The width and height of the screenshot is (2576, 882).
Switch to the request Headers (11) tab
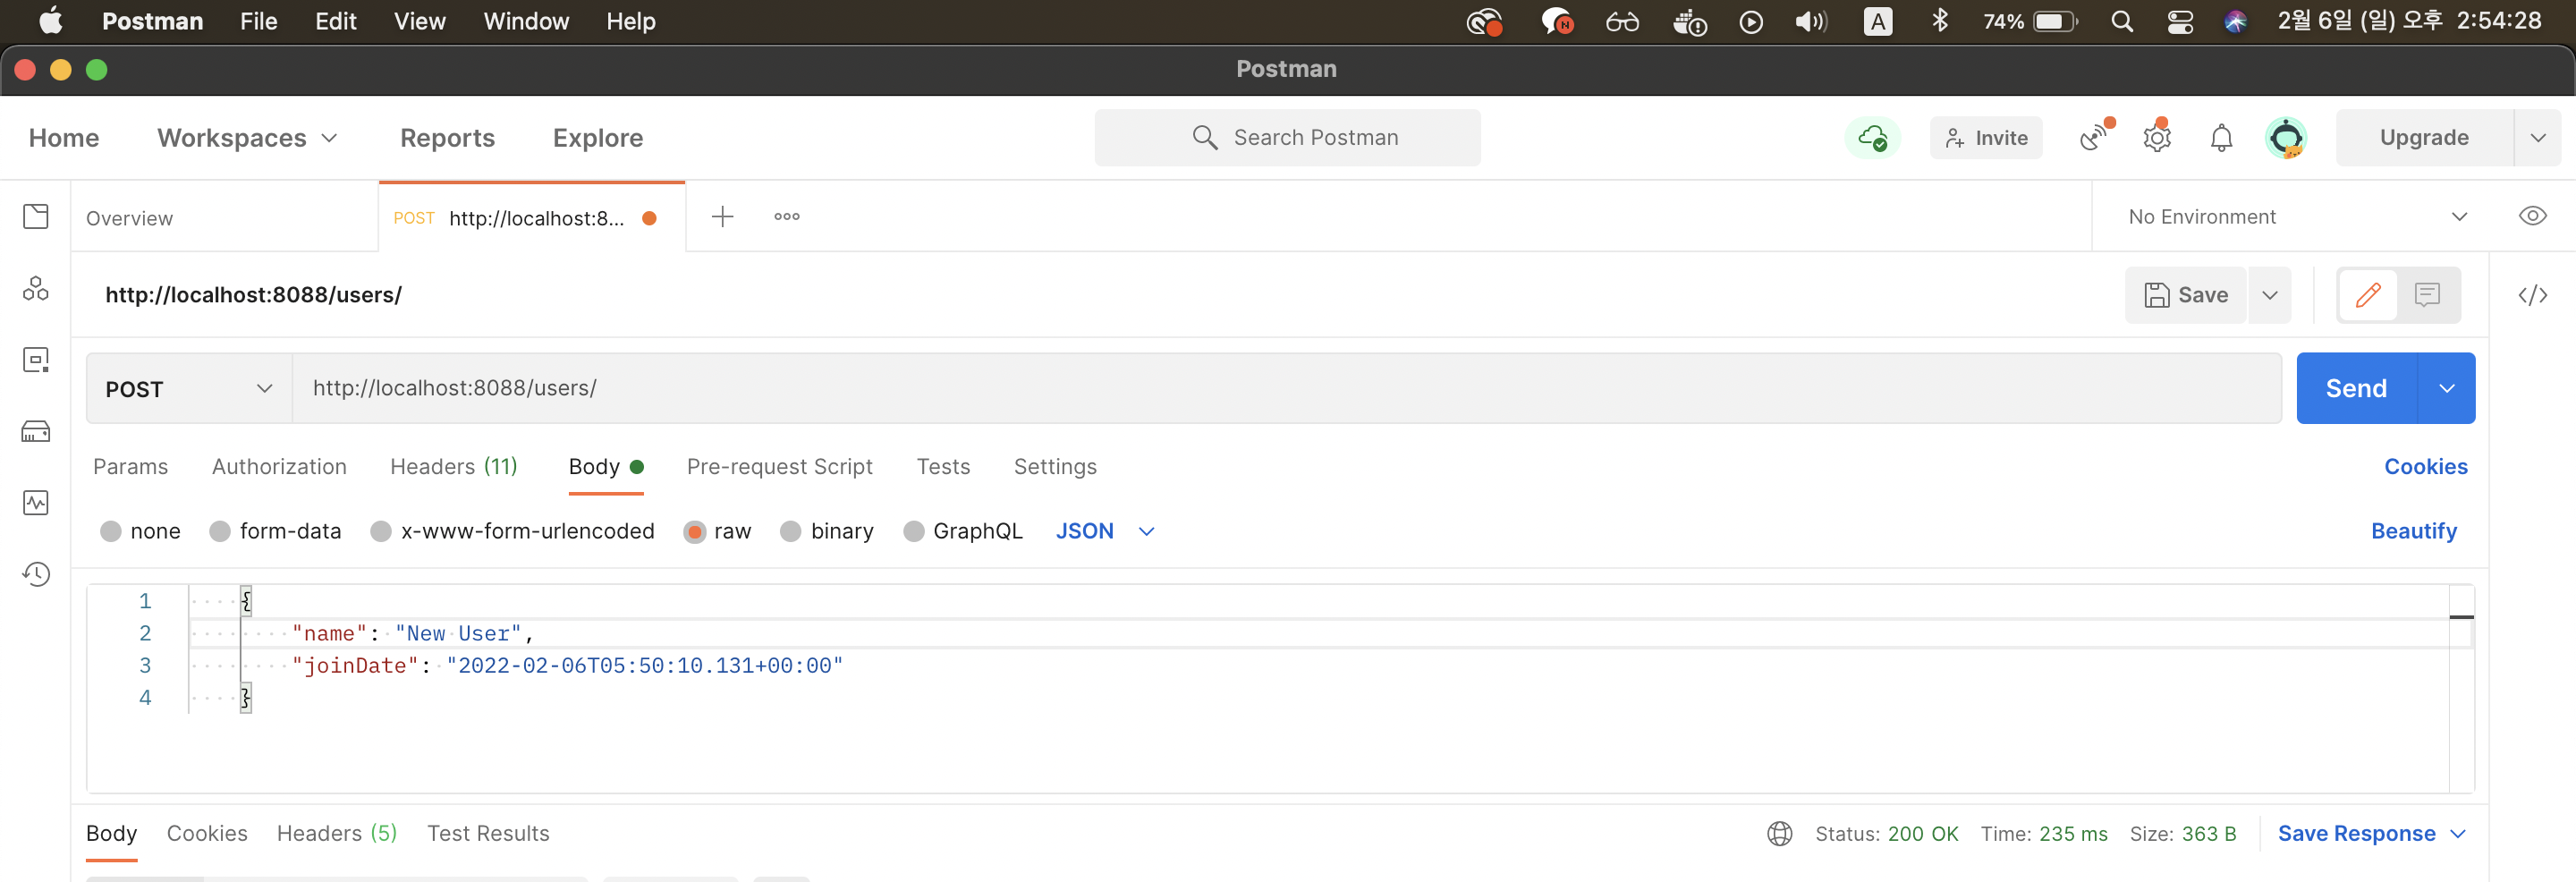[x=453, y=466]
